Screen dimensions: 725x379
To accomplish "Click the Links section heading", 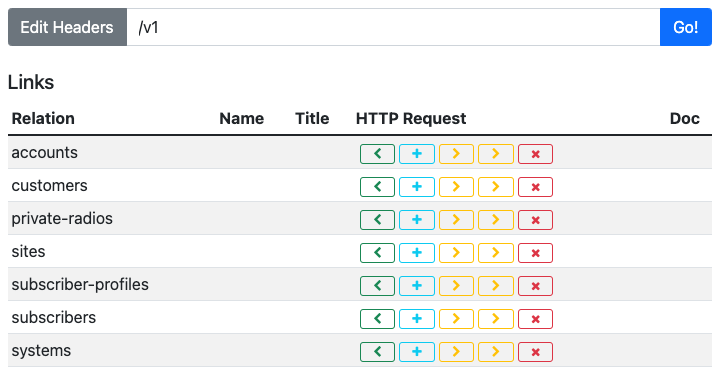I will [x=31, y=82].
